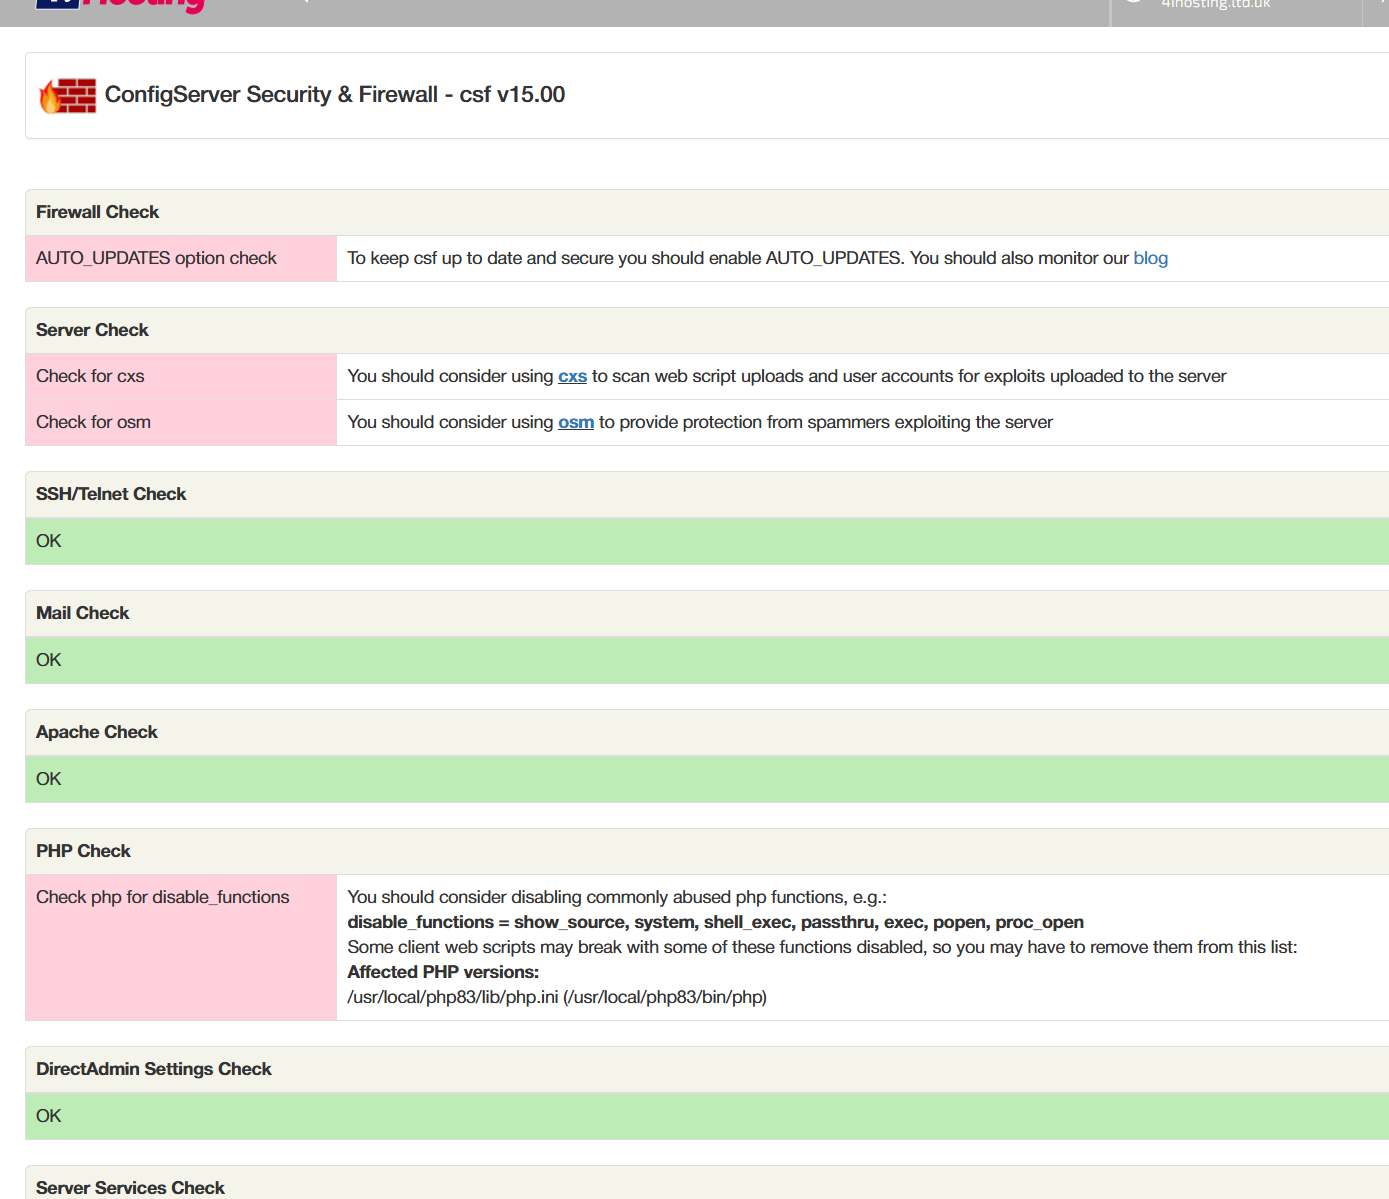Open the ConfigServer blog link
Viewport: 1389px width, 1199px height.
pos(1150,258)
